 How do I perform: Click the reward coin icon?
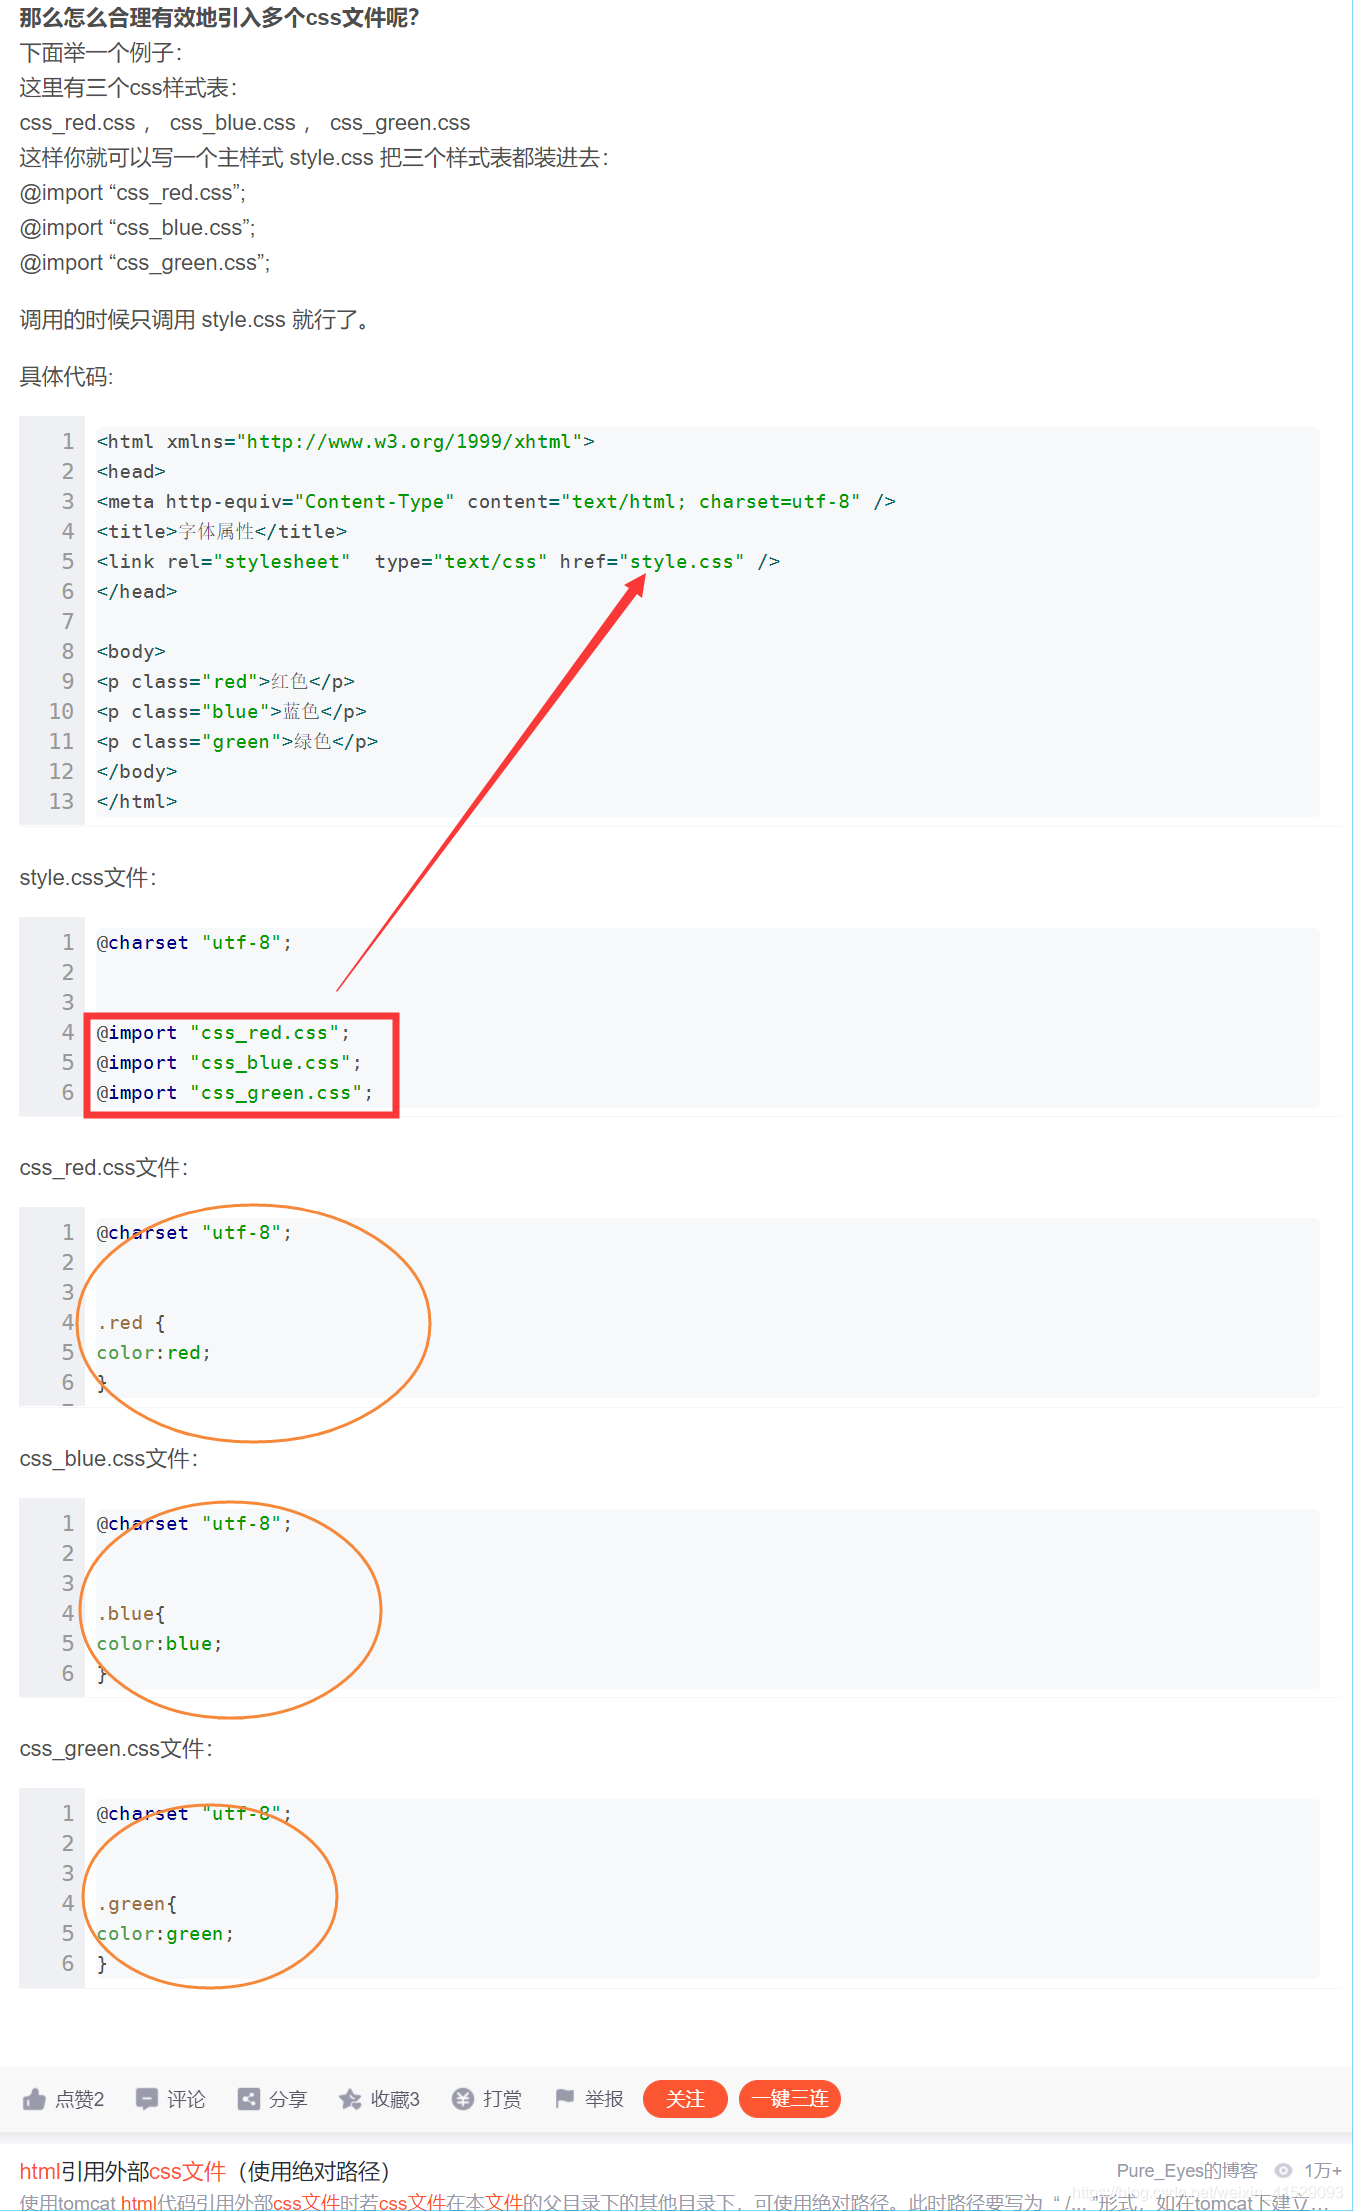[x=462, y=2098]
